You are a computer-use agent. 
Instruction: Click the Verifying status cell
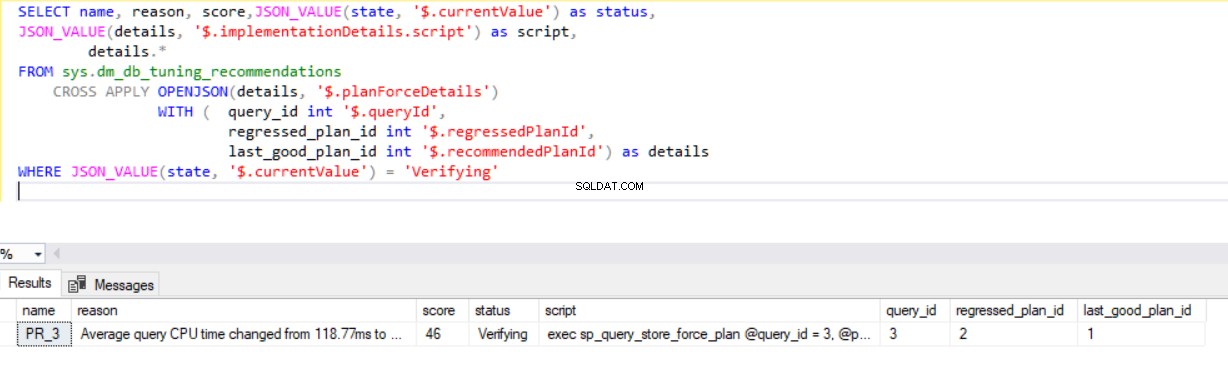click(504, 334)
